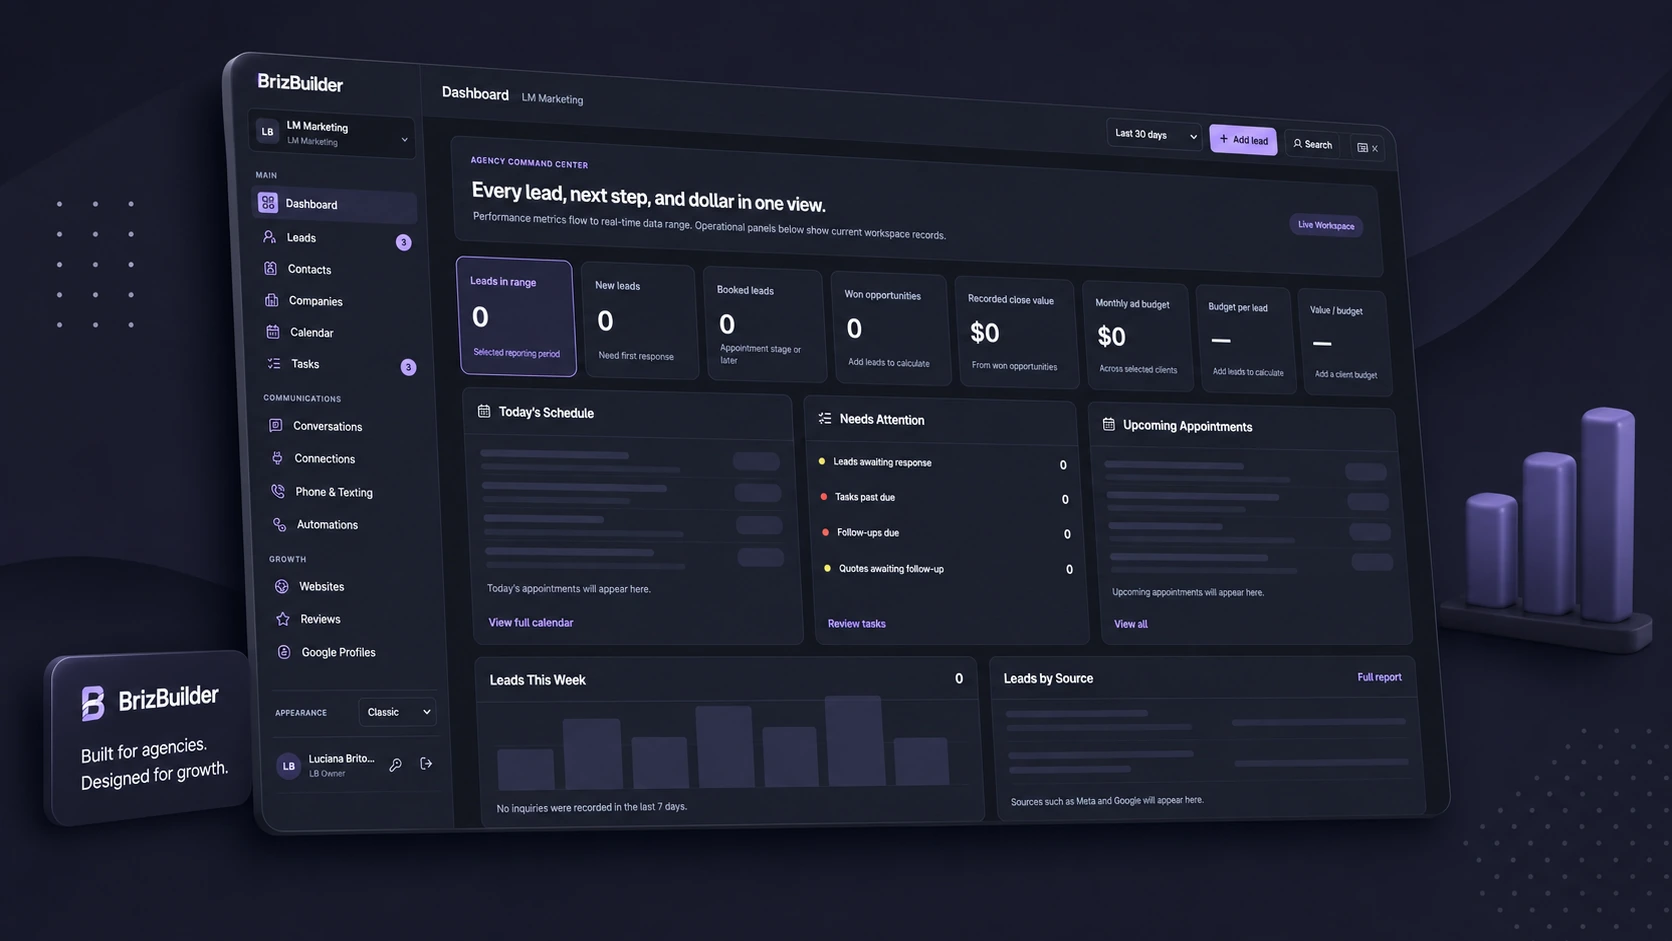
Task: Select the Budget per lead card
Action: point(1245,340)
